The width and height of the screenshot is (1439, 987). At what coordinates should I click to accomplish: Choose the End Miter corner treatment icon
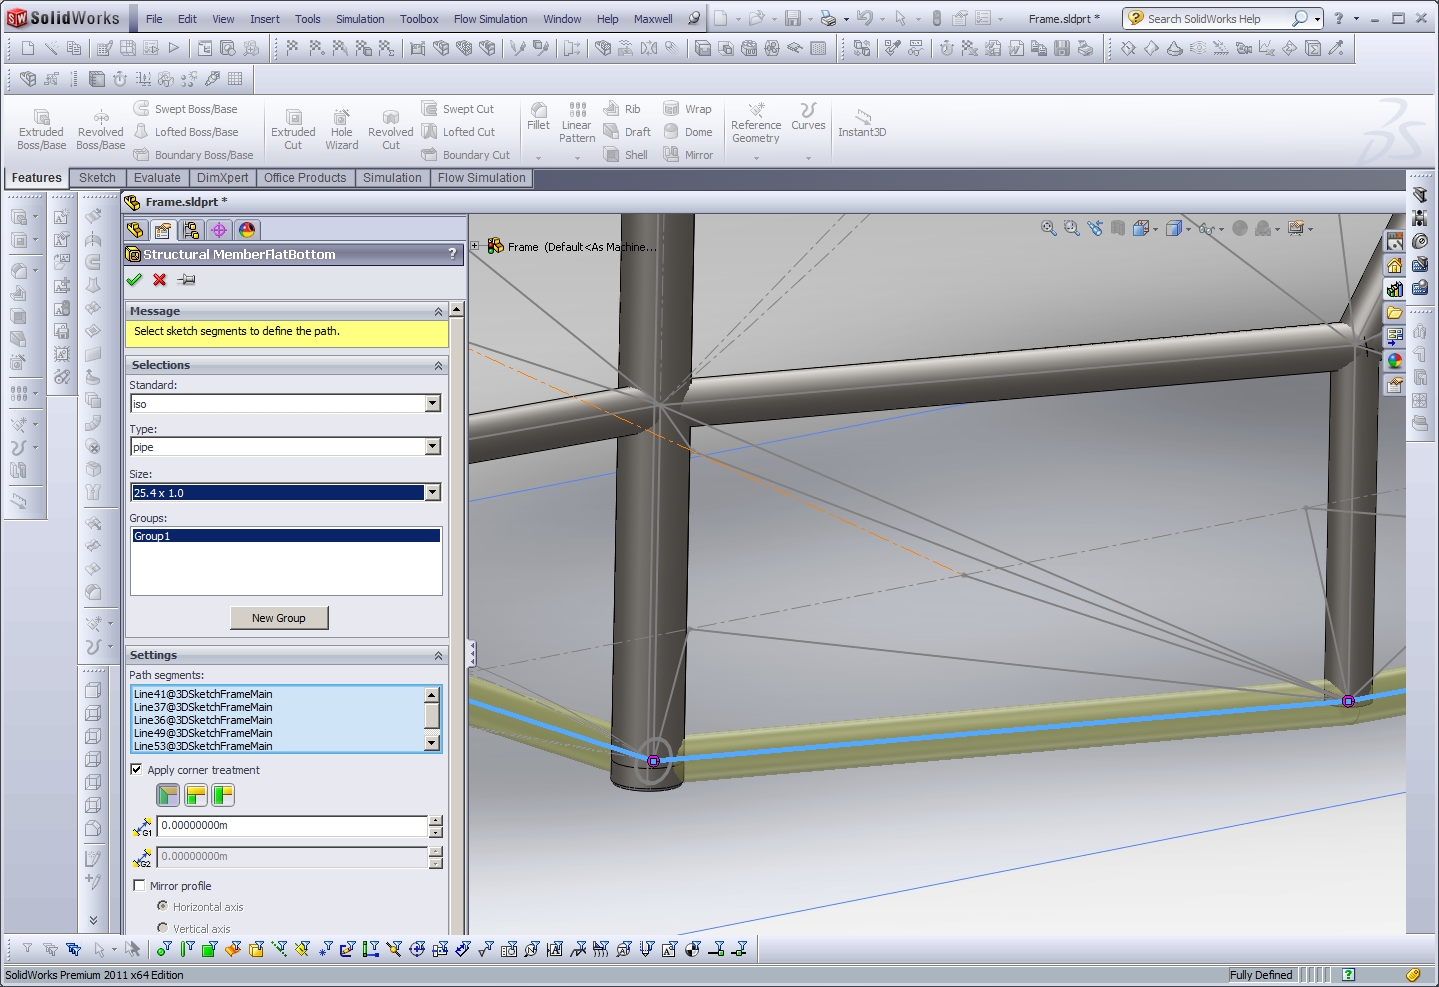[x=168, y=795]
